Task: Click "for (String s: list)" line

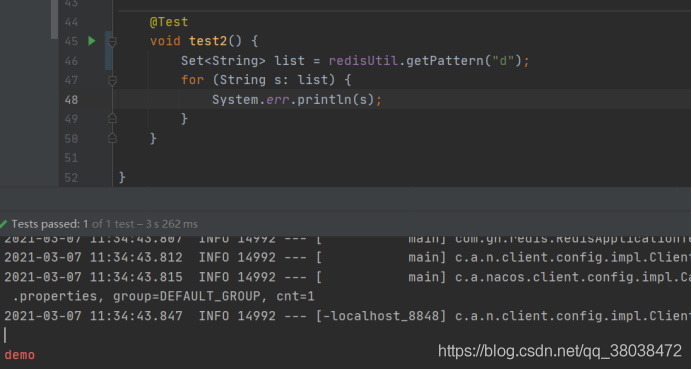Action: point(266,80)
